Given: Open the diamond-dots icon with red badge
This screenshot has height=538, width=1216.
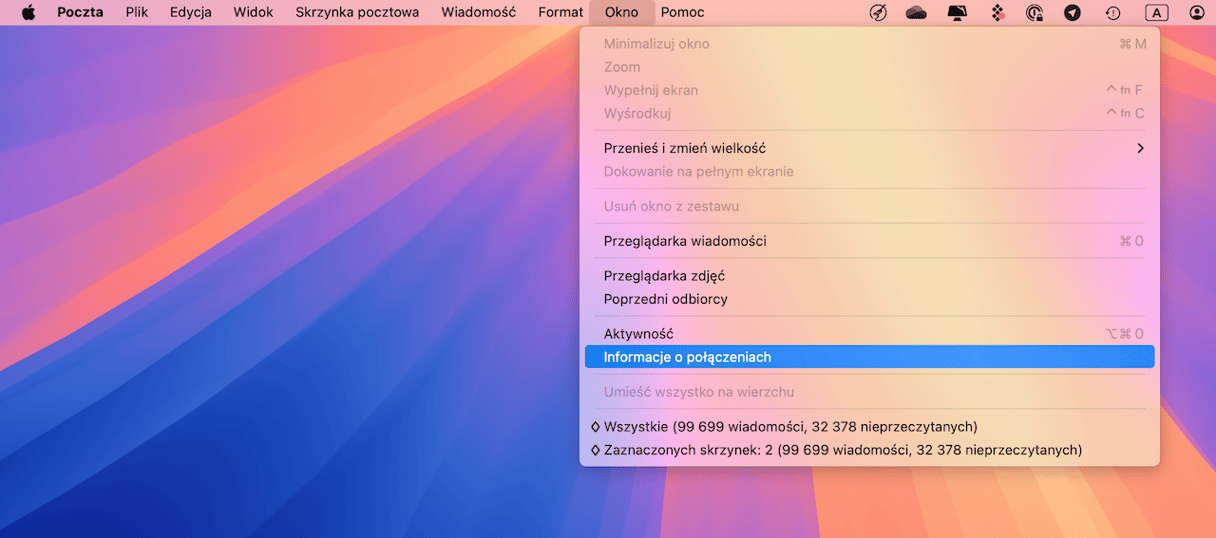Looking at the screenshot, I should click(x=997, y=12).
